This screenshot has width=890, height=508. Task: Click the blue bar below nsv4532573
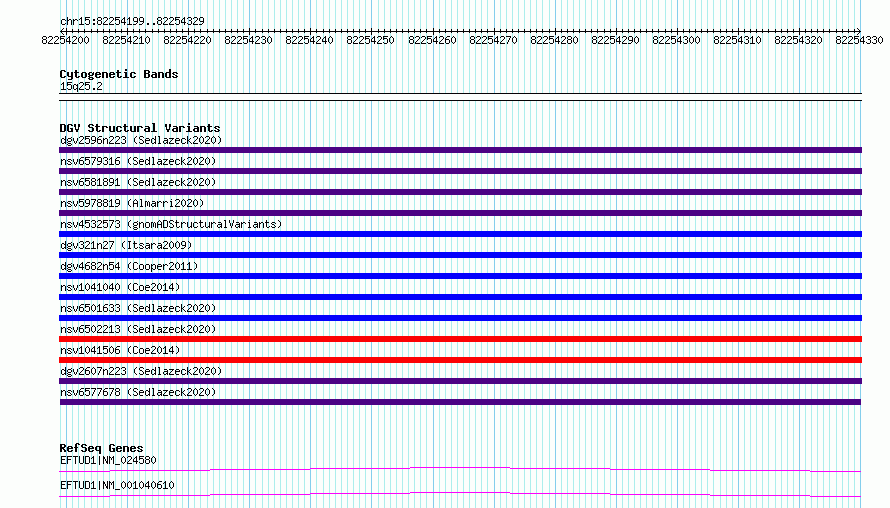point(460,234)
